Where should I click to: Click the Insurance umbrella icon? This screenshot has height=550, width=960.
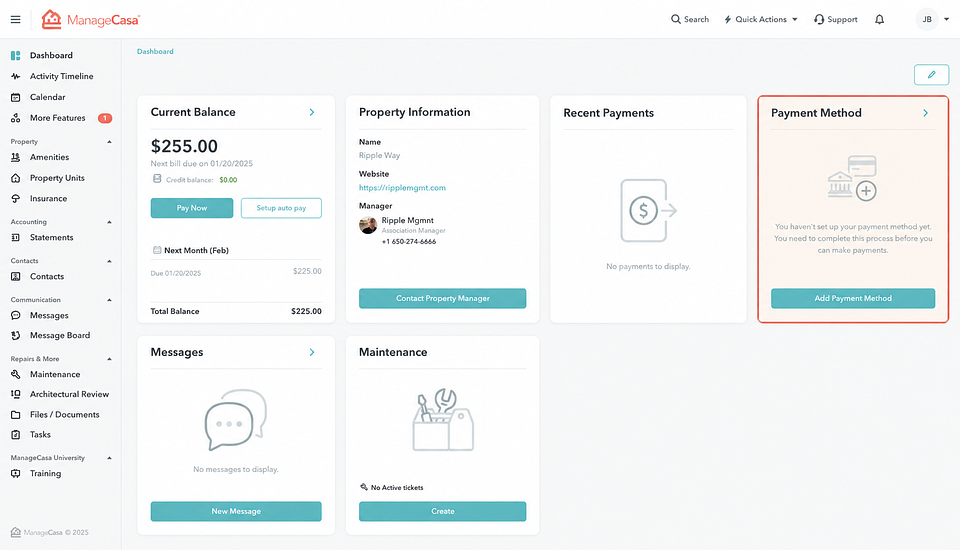16,198
